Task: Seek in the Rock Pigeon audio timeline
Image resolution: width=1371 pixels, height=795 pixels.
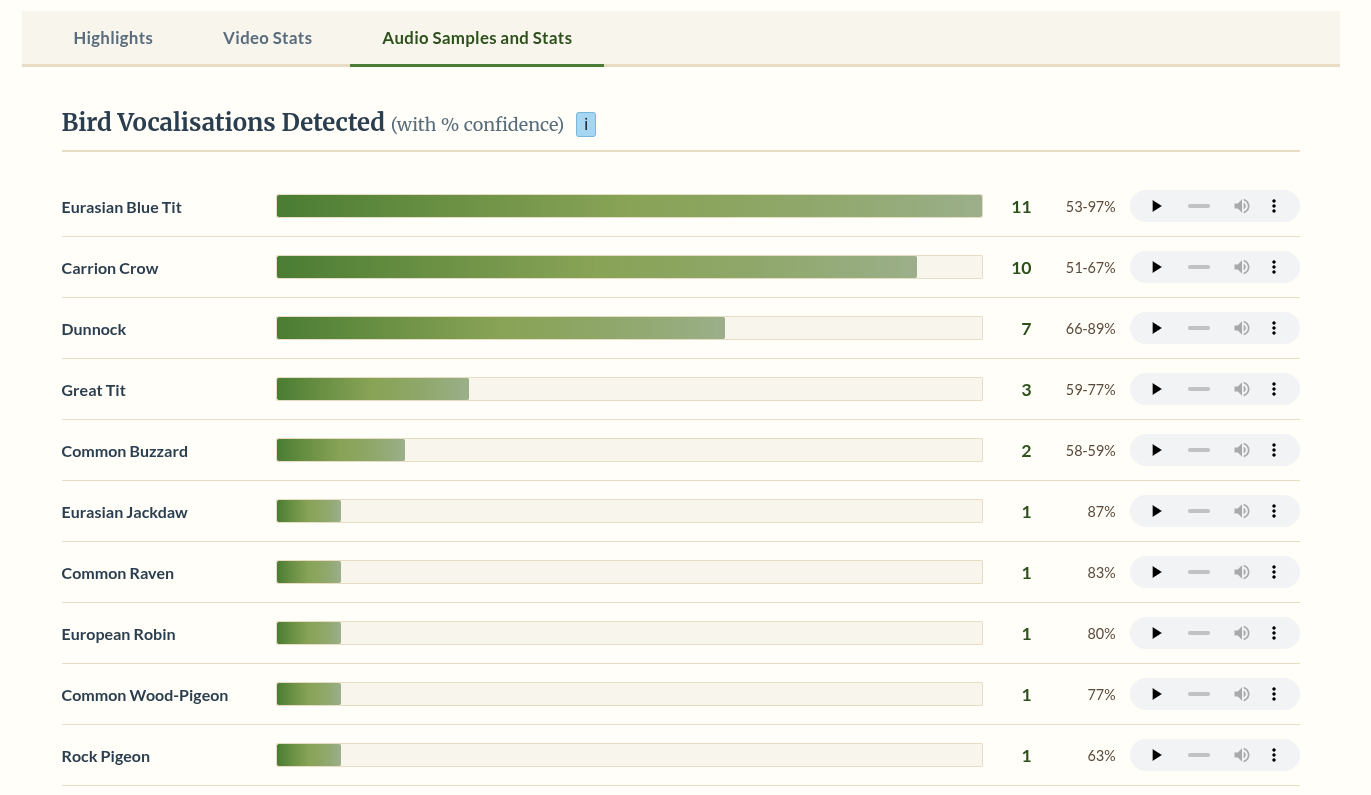Action: click(x=1199, y=755)
